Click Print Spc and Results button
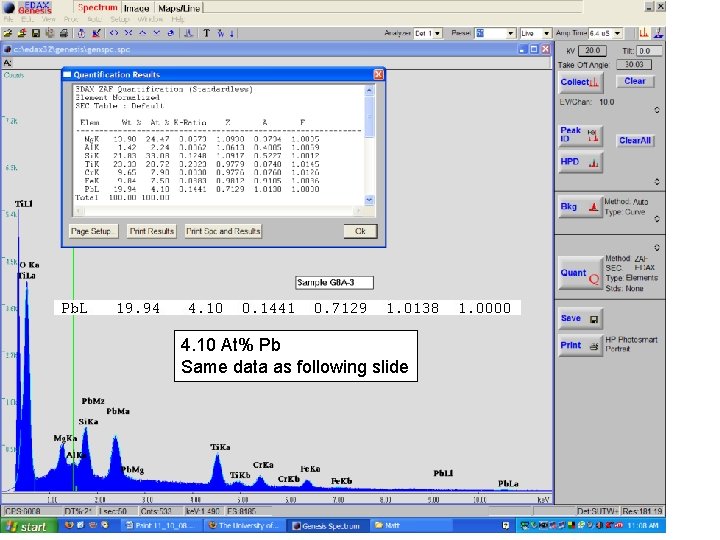The height and width of the screenshot is (540, 720). pyautogui.click(x=223, y=231)
